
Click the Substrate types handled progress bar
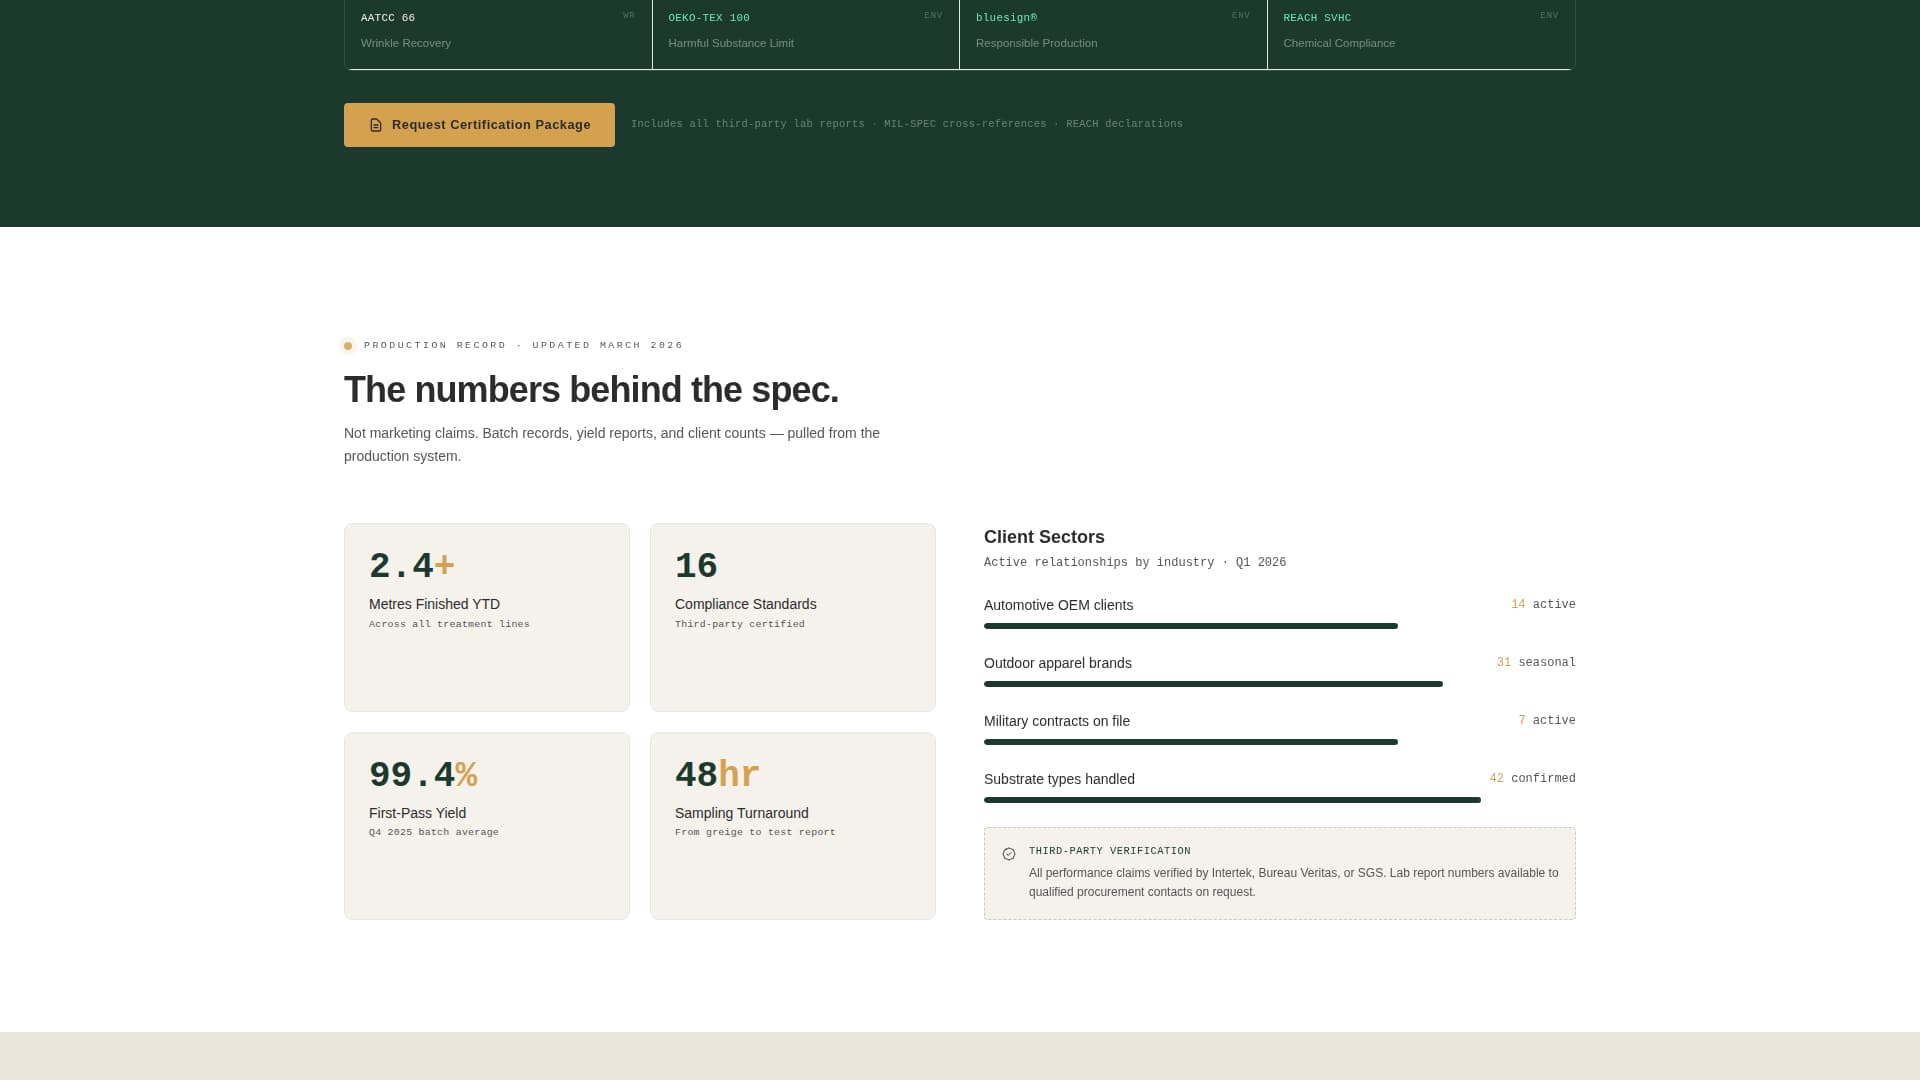(x=1231, y=800)
